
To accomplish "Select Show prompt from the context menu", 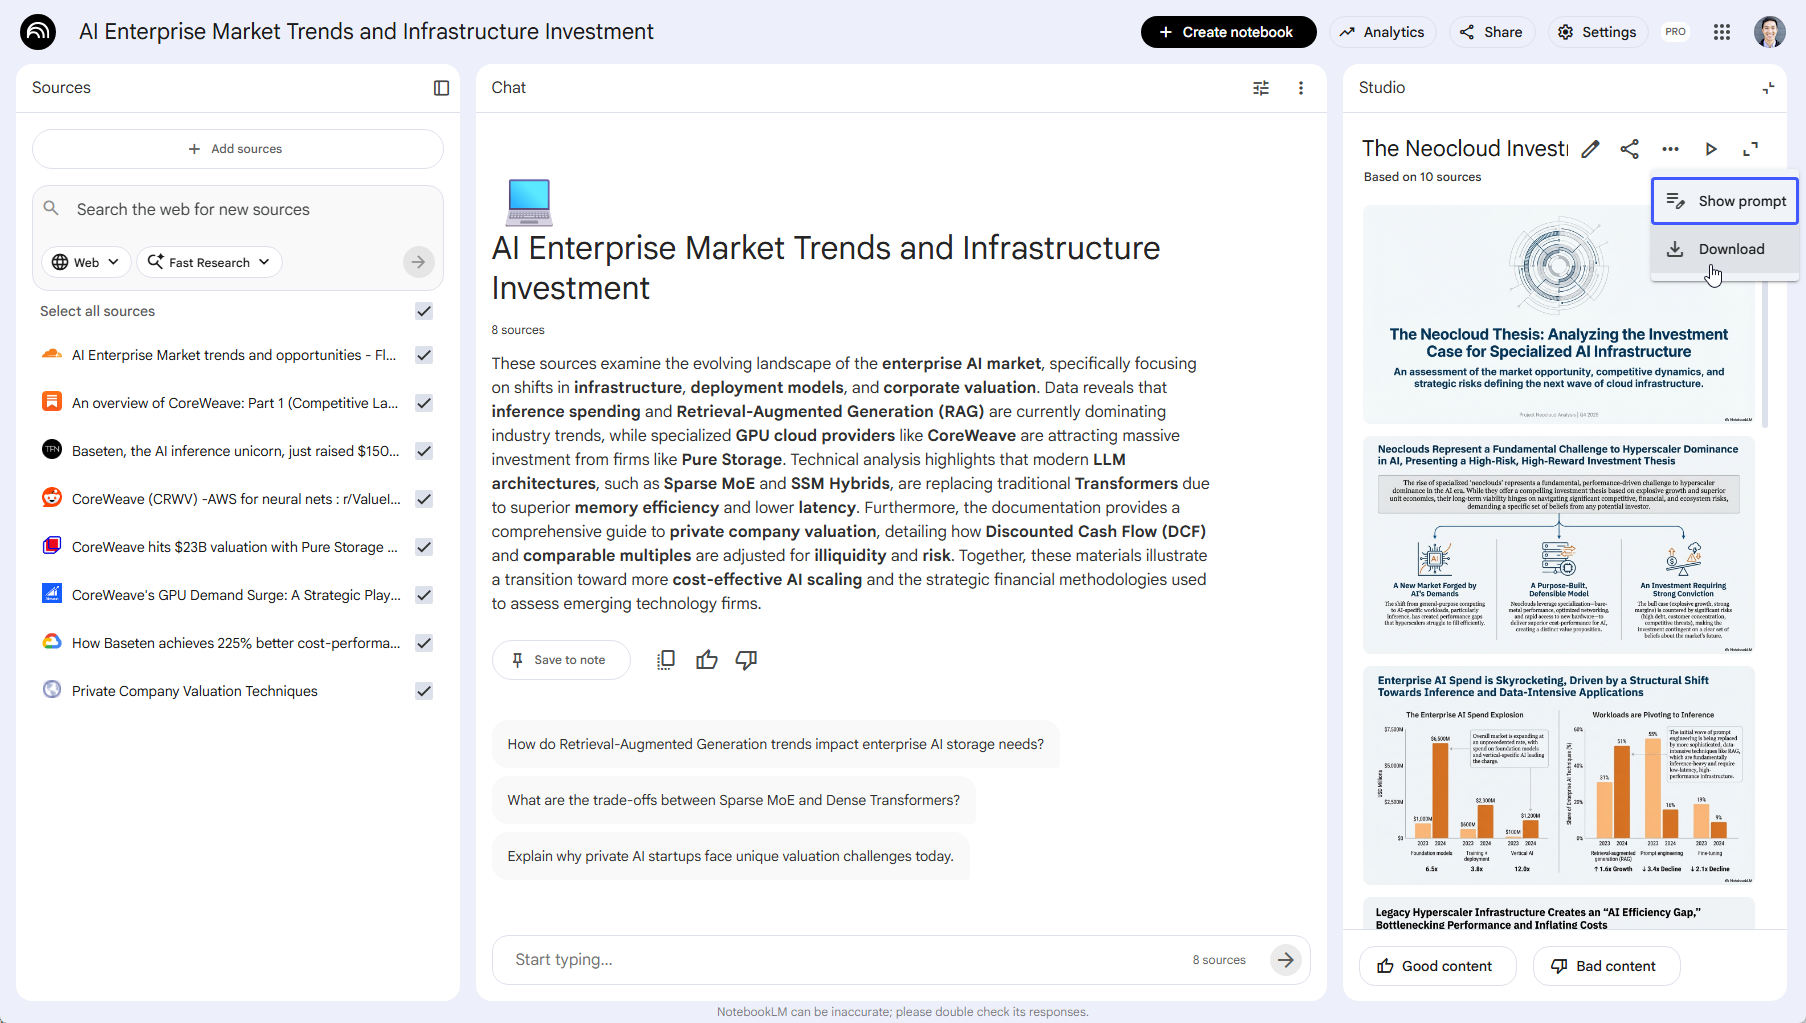I will click(1724, 200).
